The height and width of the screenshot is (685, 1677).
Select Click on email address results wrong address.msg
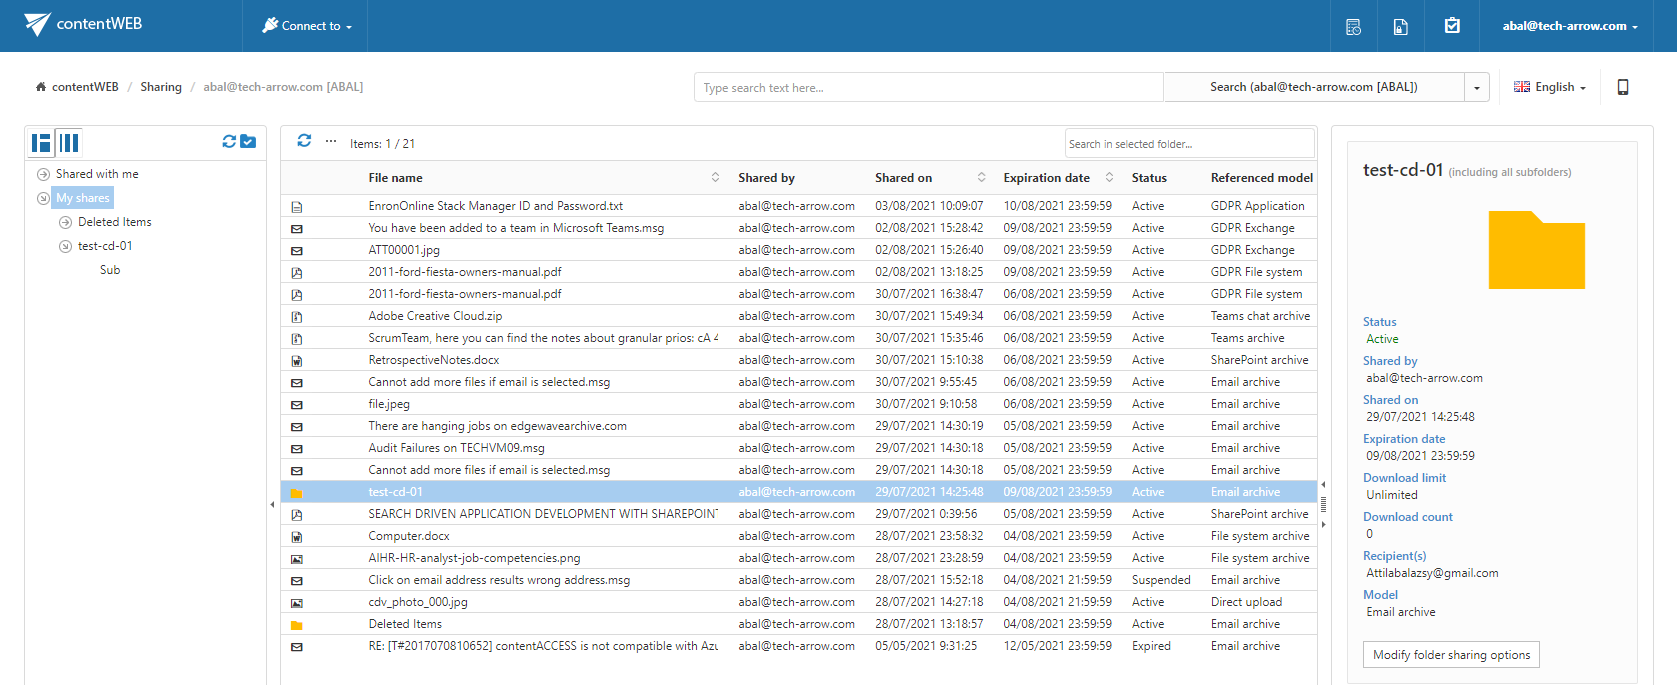pos(499,580)
